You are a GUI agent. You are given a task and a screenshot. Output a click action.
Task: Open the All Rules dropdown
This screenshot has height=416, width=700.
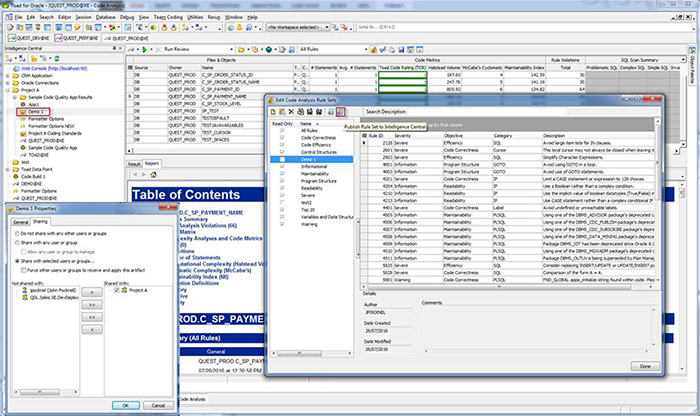coord(366,50)
